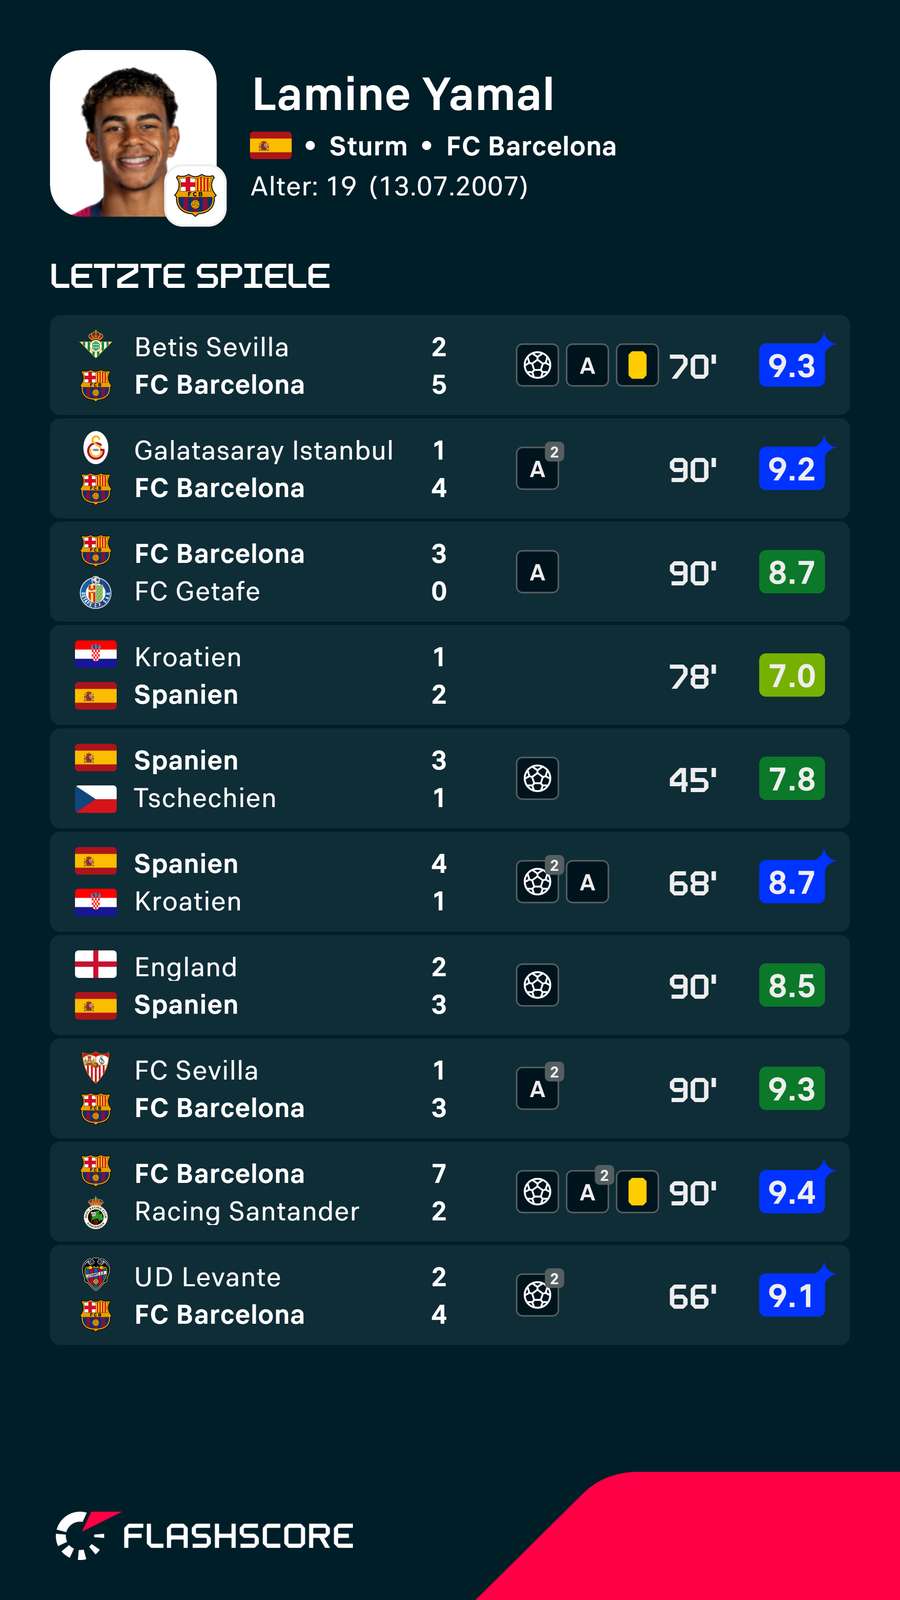Click the 7.0 rating badge for Kroatien match
The height and width of the screenshot is (1600, 900).
[x=792, y=676]
